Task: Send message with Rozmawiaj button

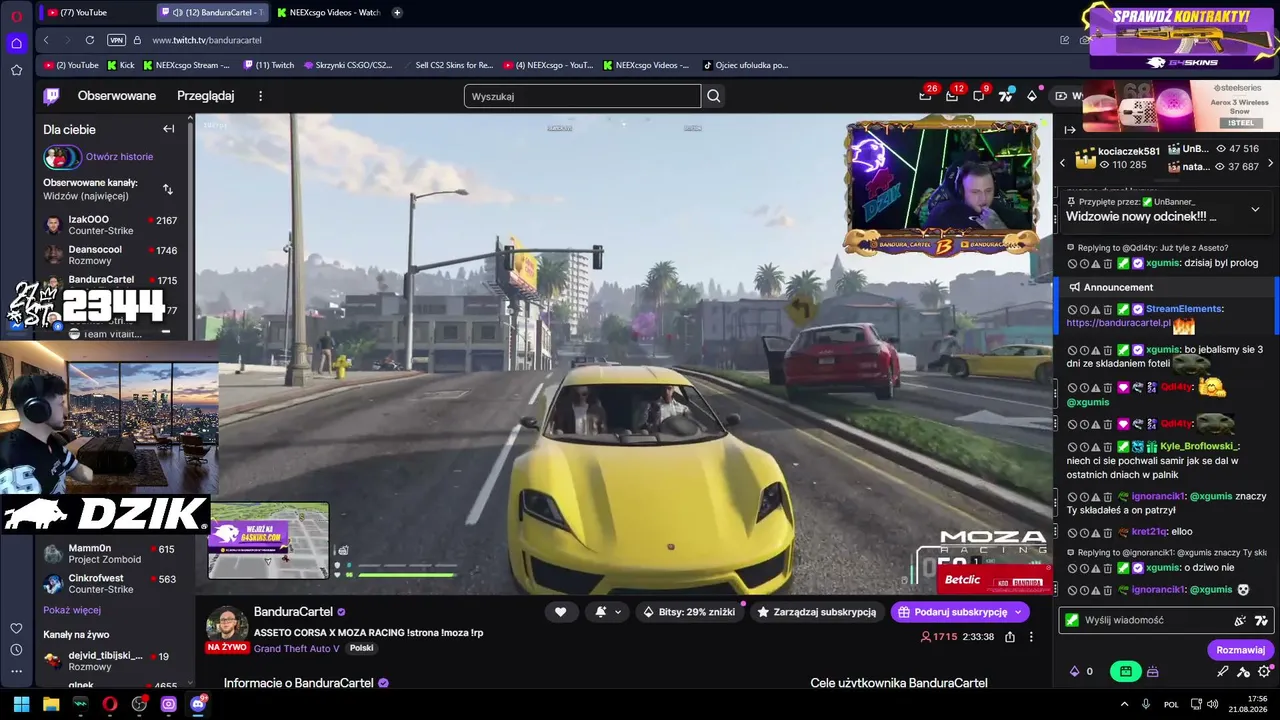Action: 1240,650
